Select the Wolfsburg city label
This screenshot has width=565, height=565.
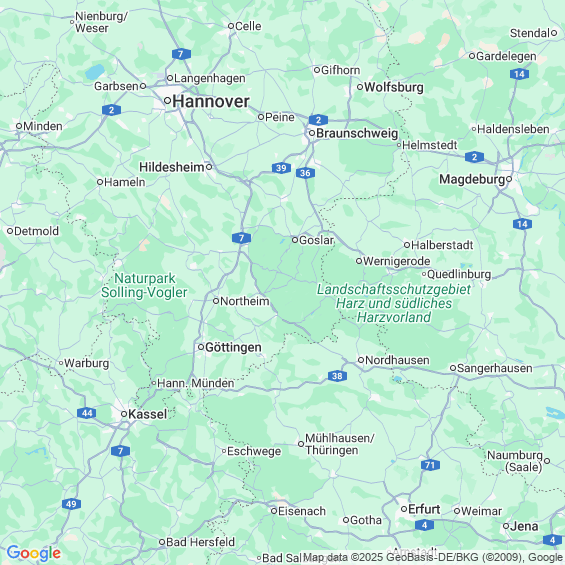click(x=394, y=87)
